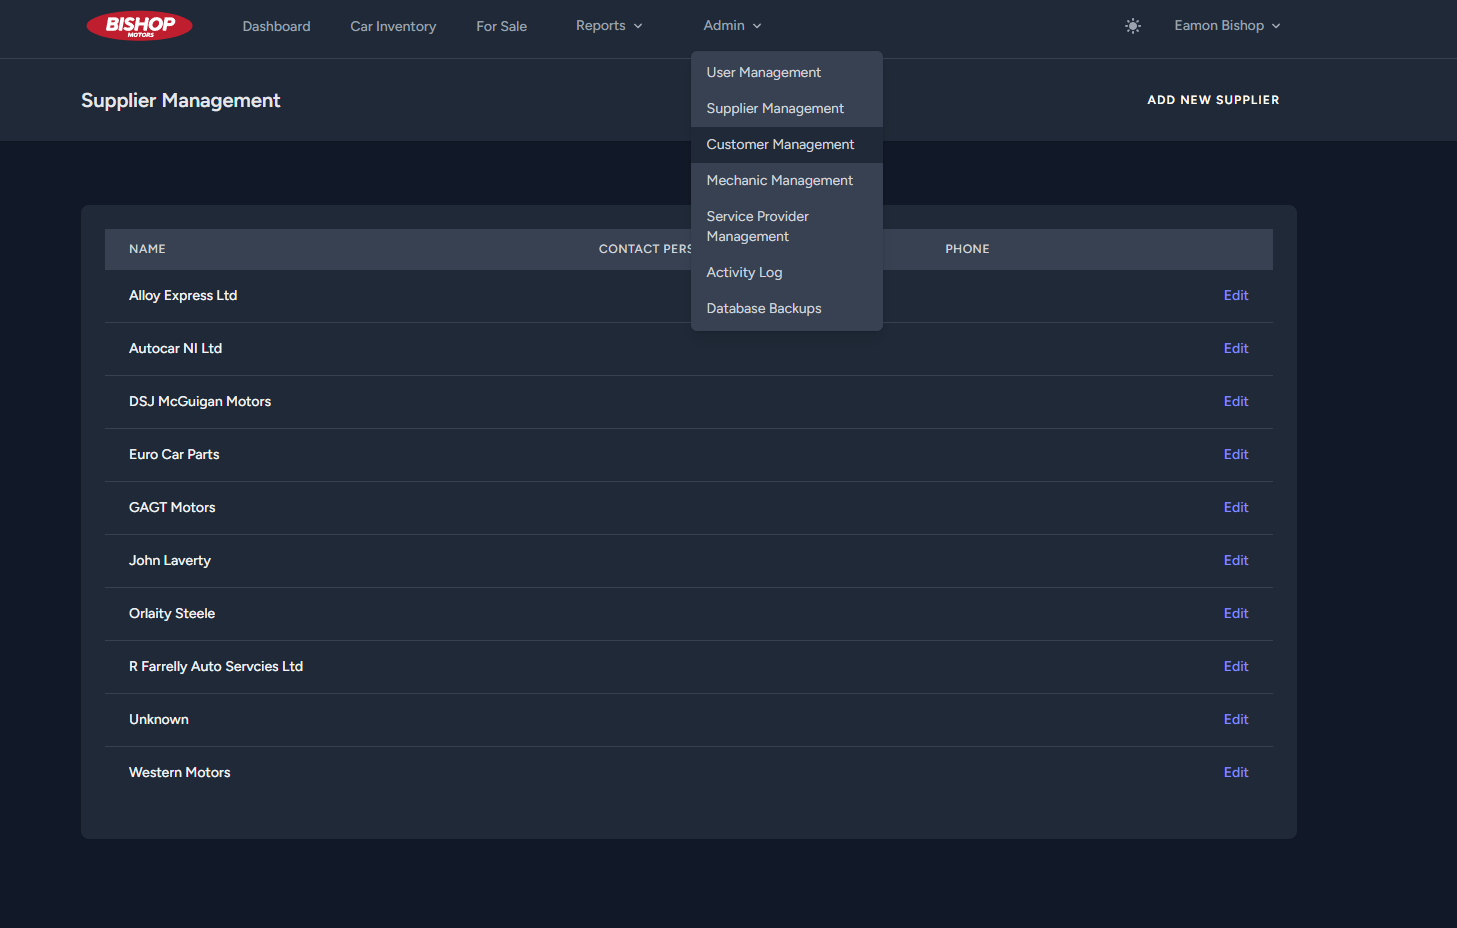Go to Service Provider Management

pyautogui.click(x=757, y=226)
